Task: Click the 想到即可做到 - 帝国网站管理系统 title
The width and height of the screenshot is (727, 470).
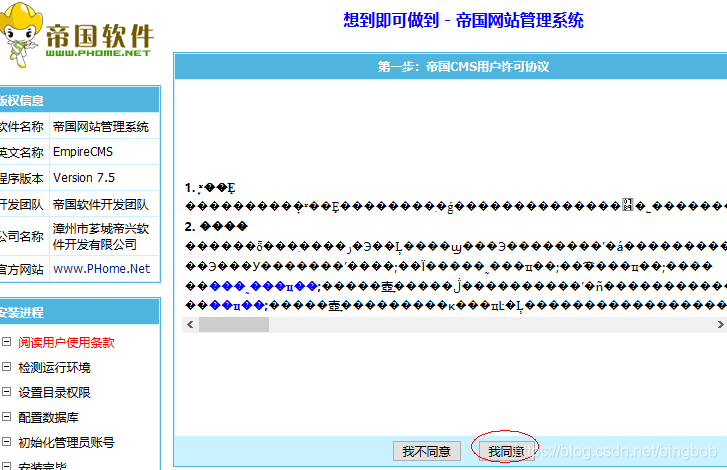Action: tap(463, 20)
